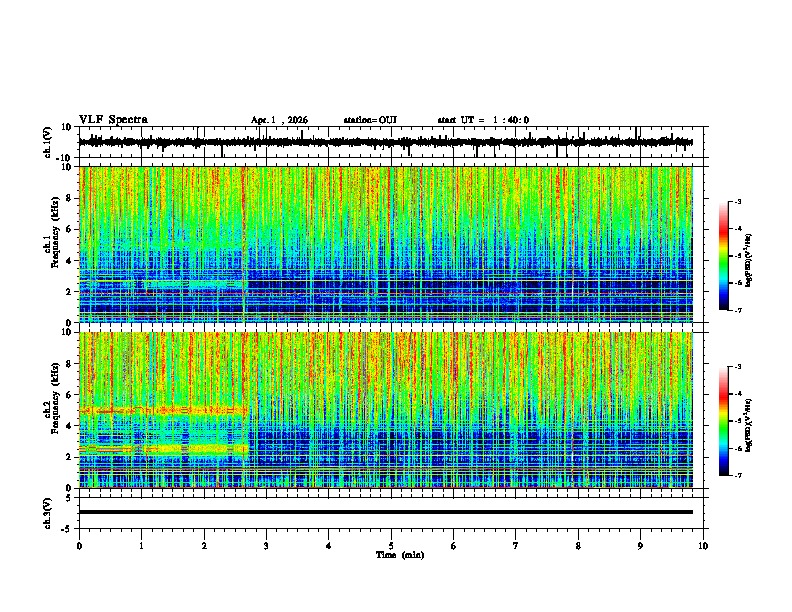Click time axis tick label "7"
Viewport: 792px width, 612px height.
point(516,546)
